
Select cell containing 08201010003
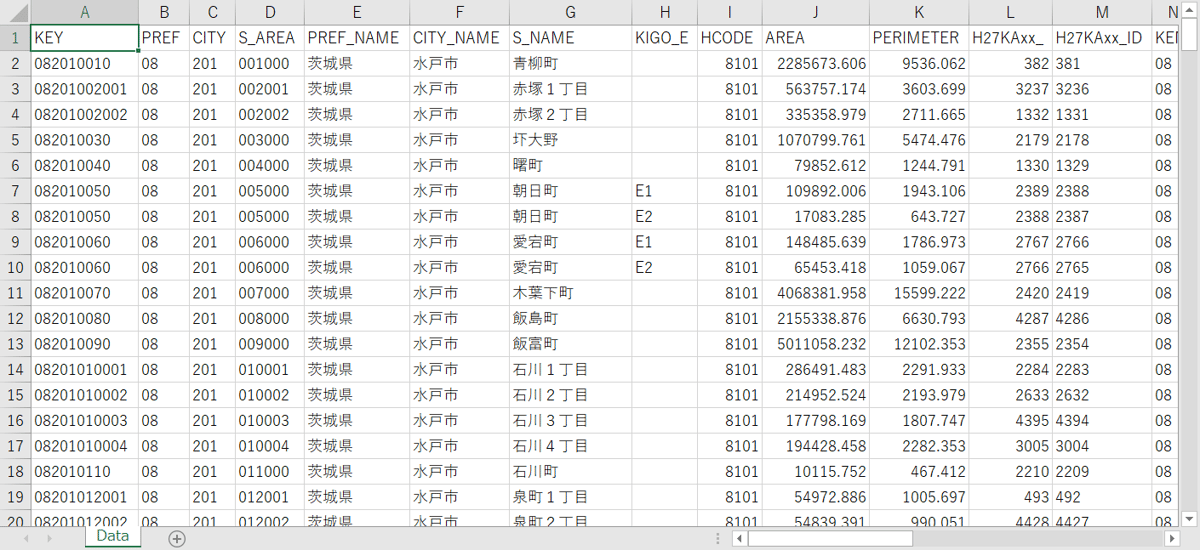84,421
